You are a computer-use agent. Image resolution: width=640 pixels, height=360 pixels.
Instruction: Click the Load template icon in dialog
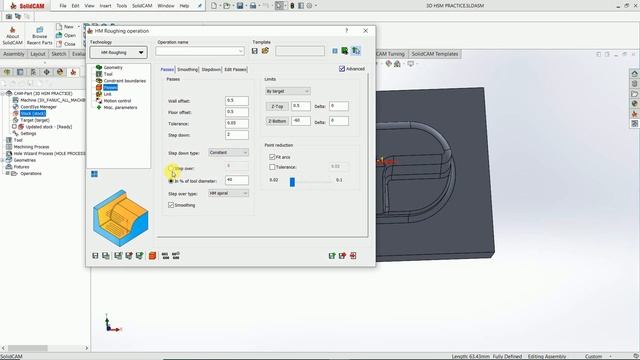[x=265, y=51]
